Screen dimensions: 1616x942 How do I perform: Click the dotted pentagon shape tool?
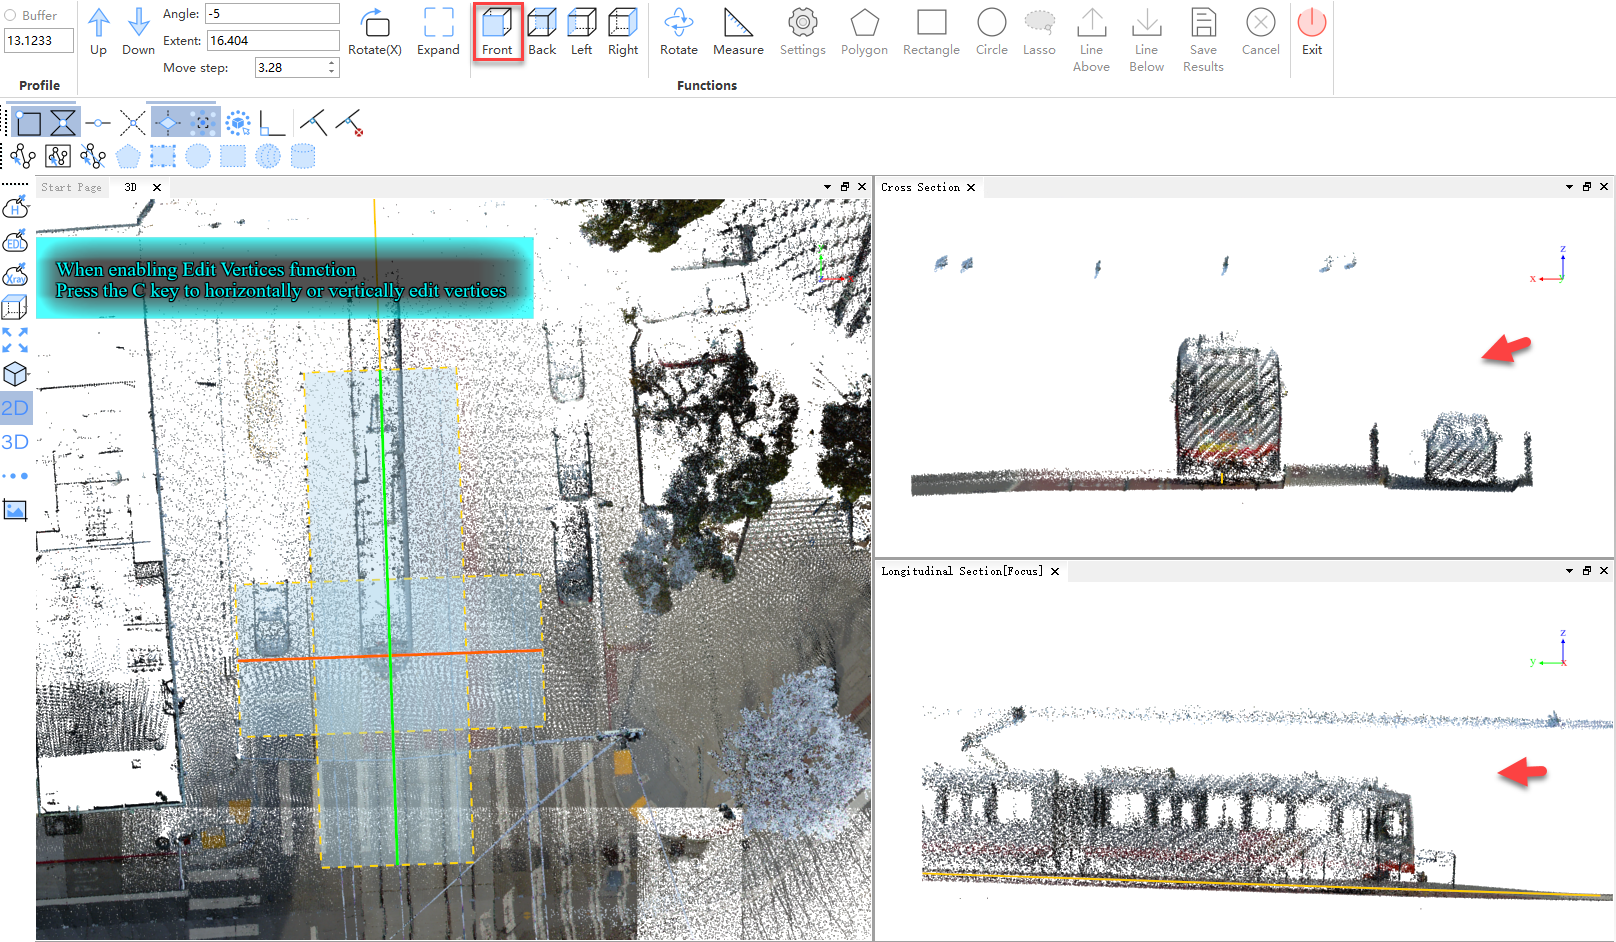pyautogui.click(x=128, y=156)
